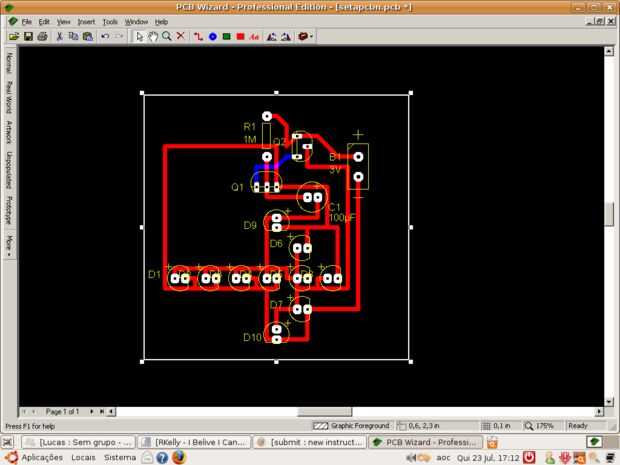Screen dimensions: 620x465
Task: Click the horizontal scrollbar right arrow
Action: pos(599,412)
